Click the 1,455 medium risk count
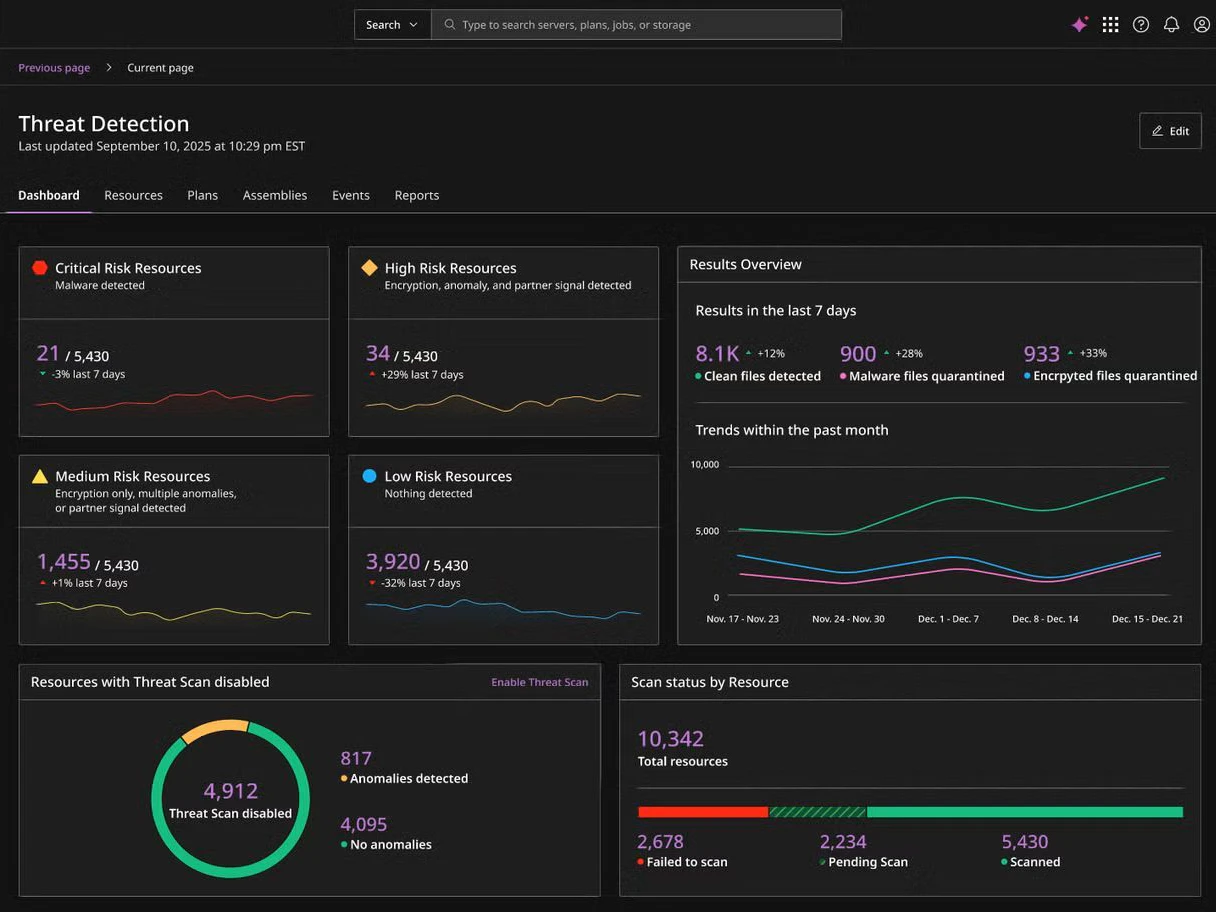 (x=64, y=561)
